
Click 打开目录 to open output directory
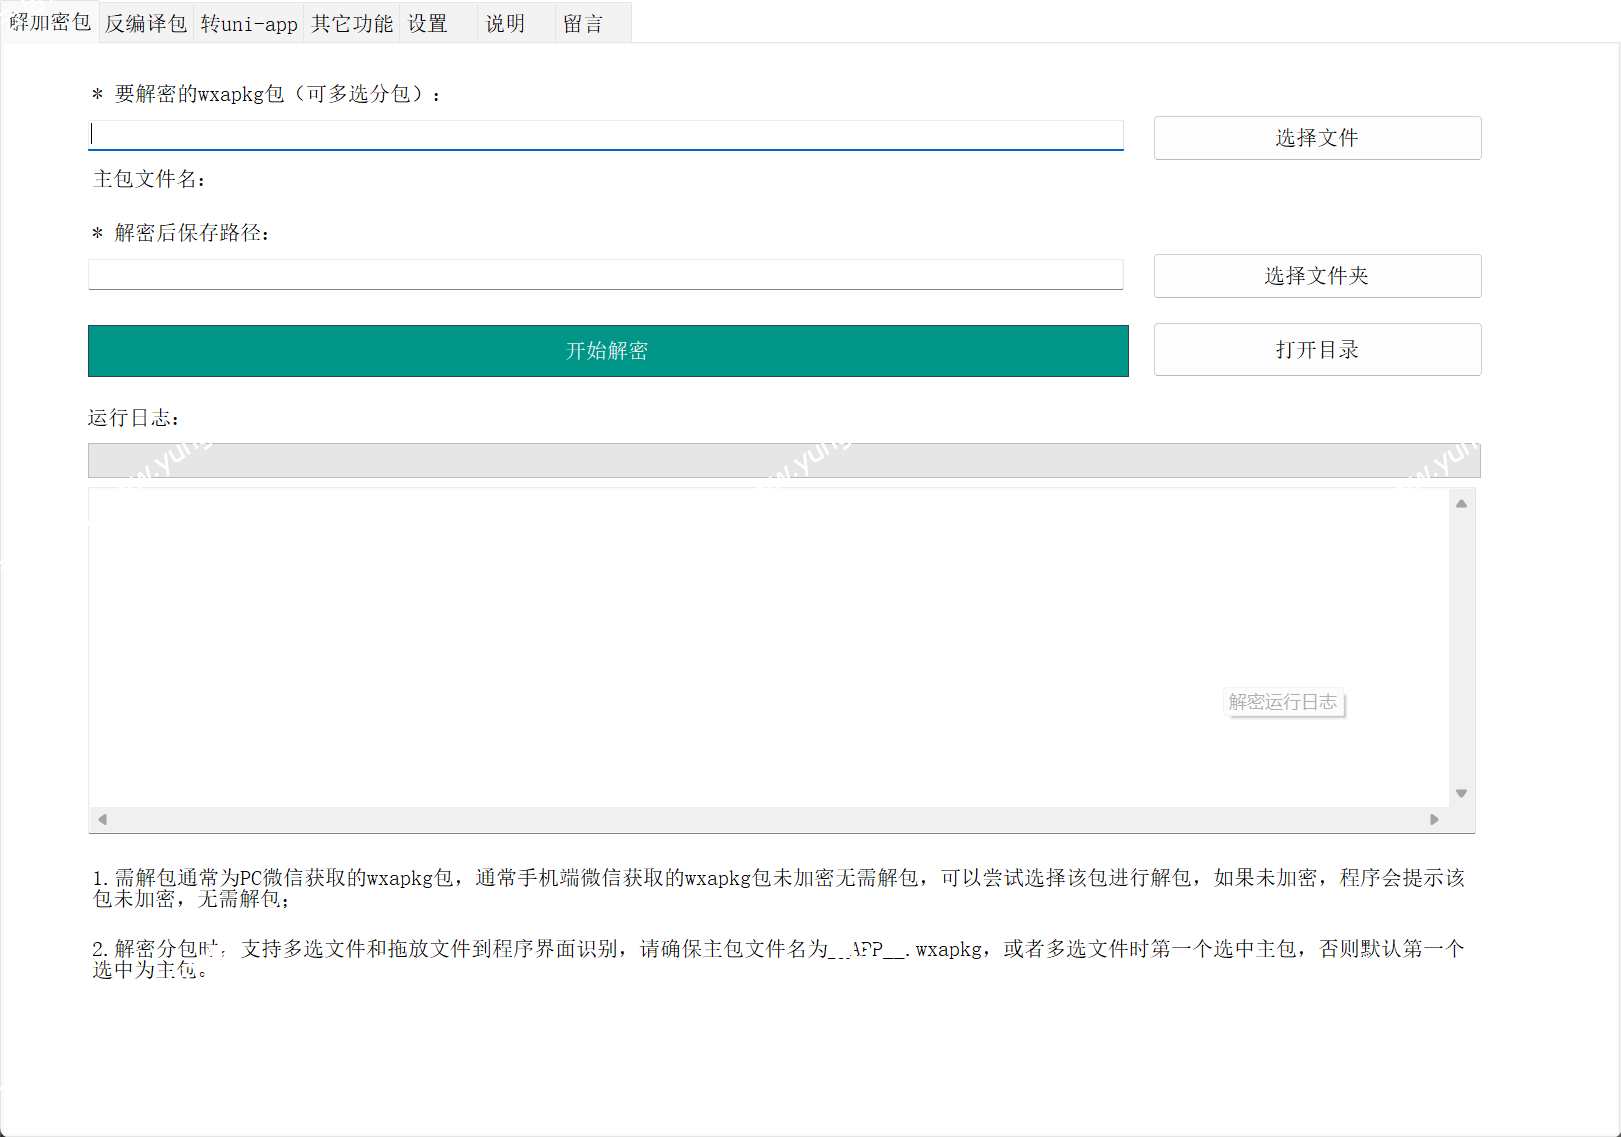pyautogui.click(x=1316, y=349)
